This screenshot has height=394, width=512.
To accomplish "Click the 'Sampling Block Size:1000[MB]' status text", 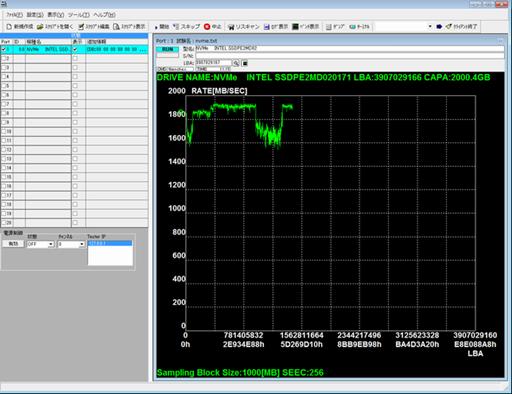I will click(218, 372).
